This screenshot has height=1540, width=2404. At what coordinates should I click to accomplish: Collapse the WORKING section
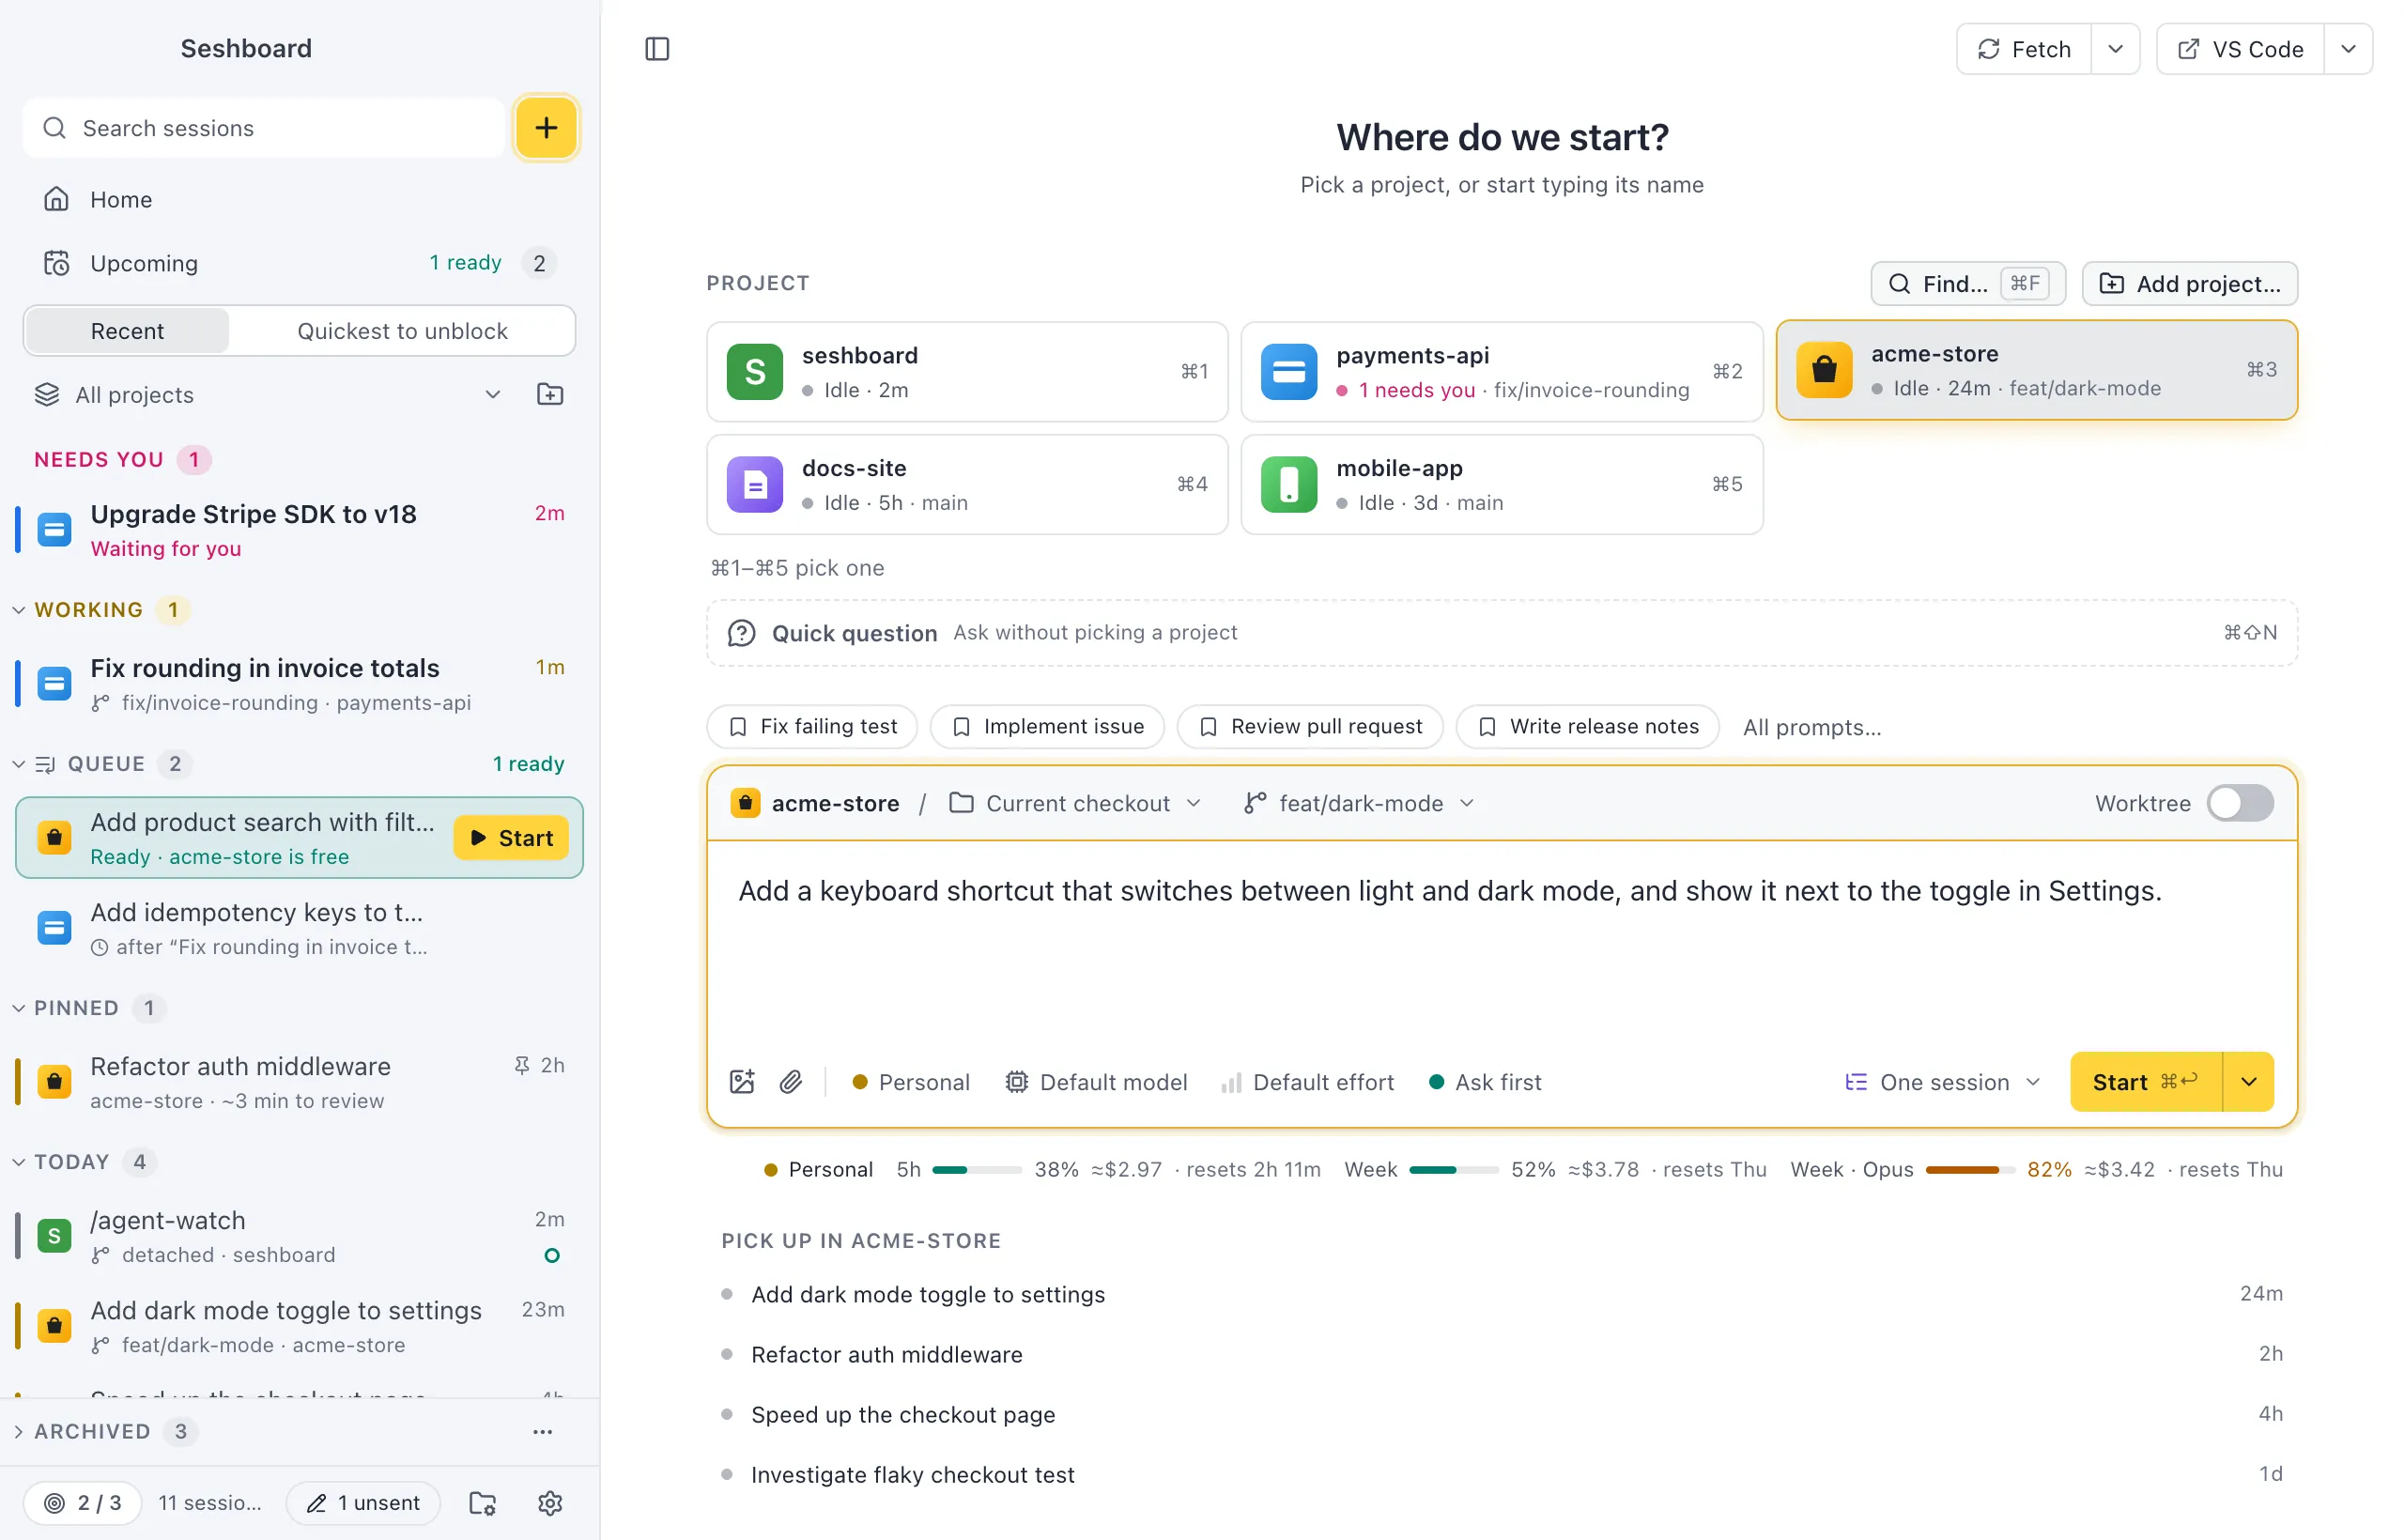[x=19, y=610]
